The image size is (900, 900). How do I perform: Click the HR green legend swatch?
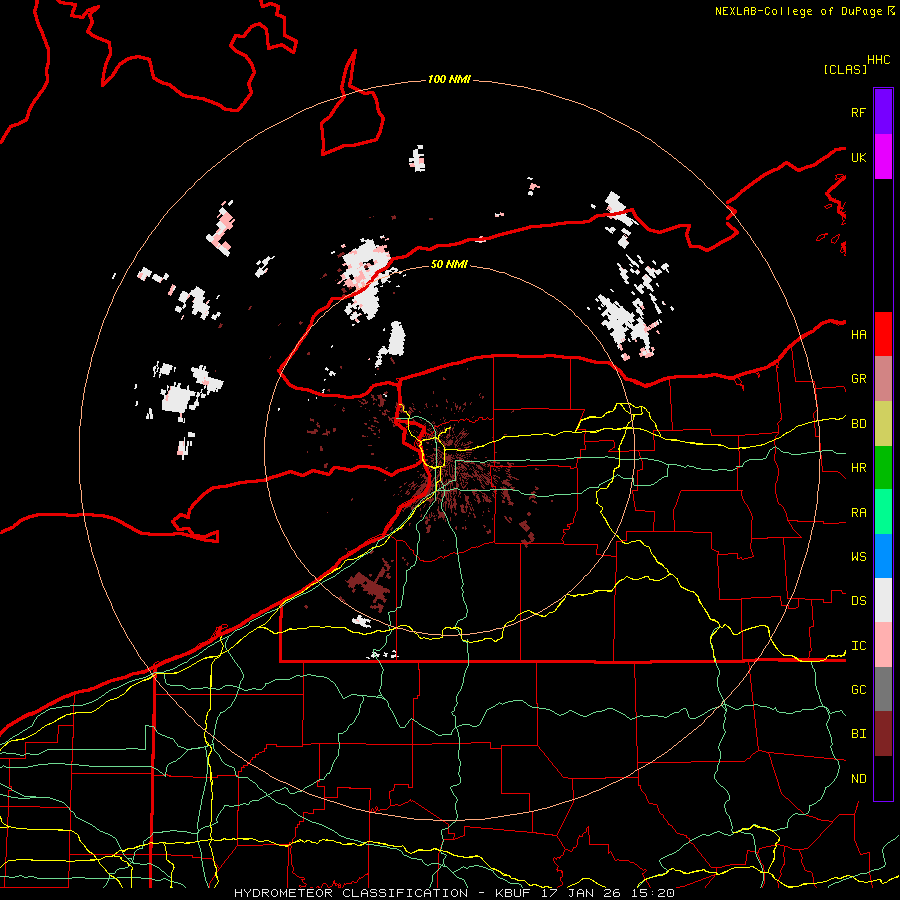(883, 468)
